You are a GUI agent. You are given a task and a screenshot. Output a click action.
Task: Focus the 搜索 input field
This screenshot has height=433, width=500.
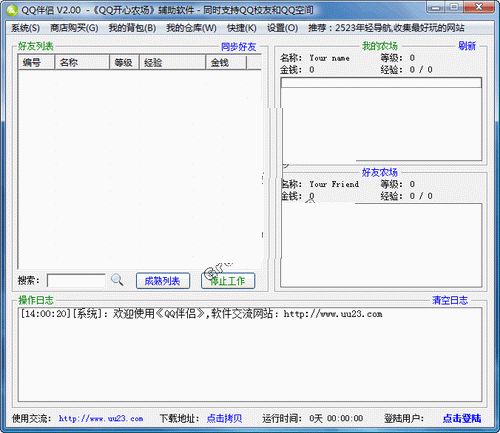coord(76,280)
